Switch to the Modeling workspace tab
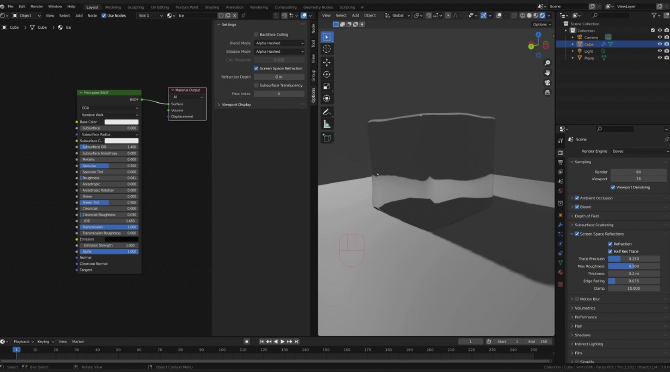Viewport: 670px width, 372px height. coord(113,7)
